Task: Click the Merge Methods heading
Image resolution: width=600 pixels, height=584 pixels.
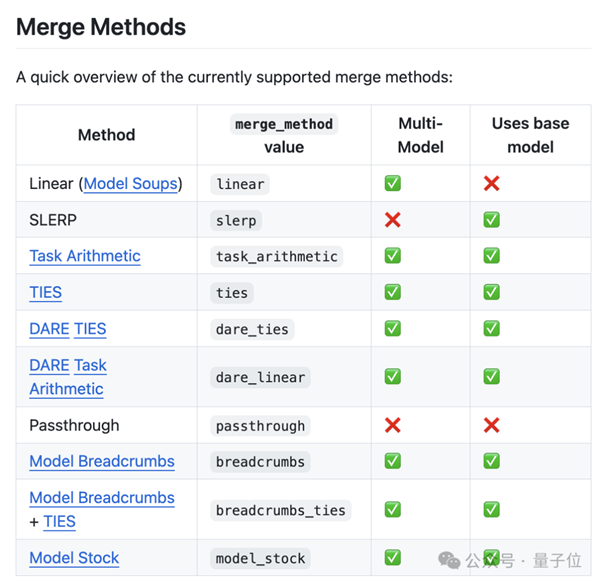Action: point(101,27)
